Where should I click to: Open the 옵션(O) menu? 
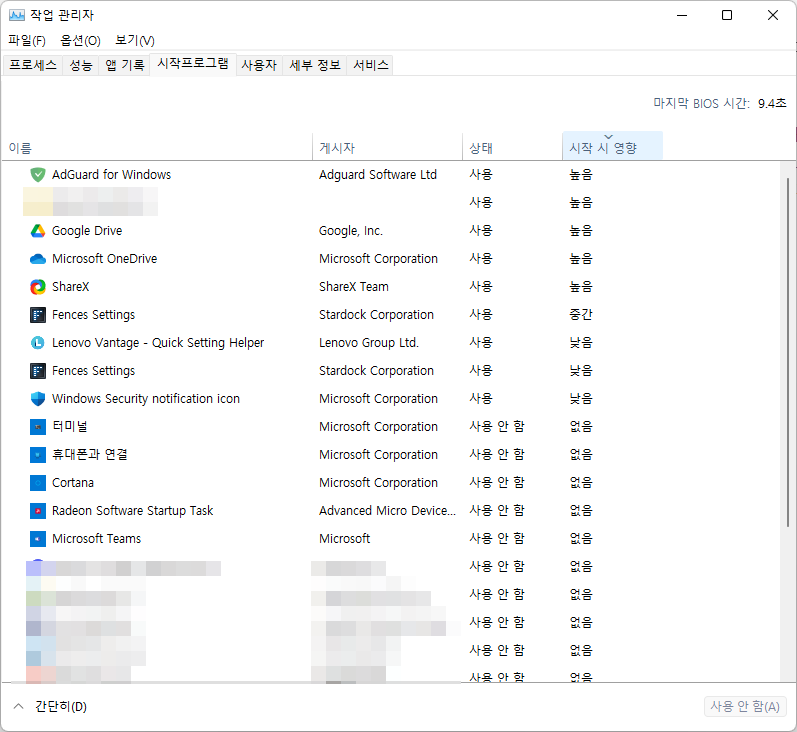pyautogui.click(x=80, y=40)
